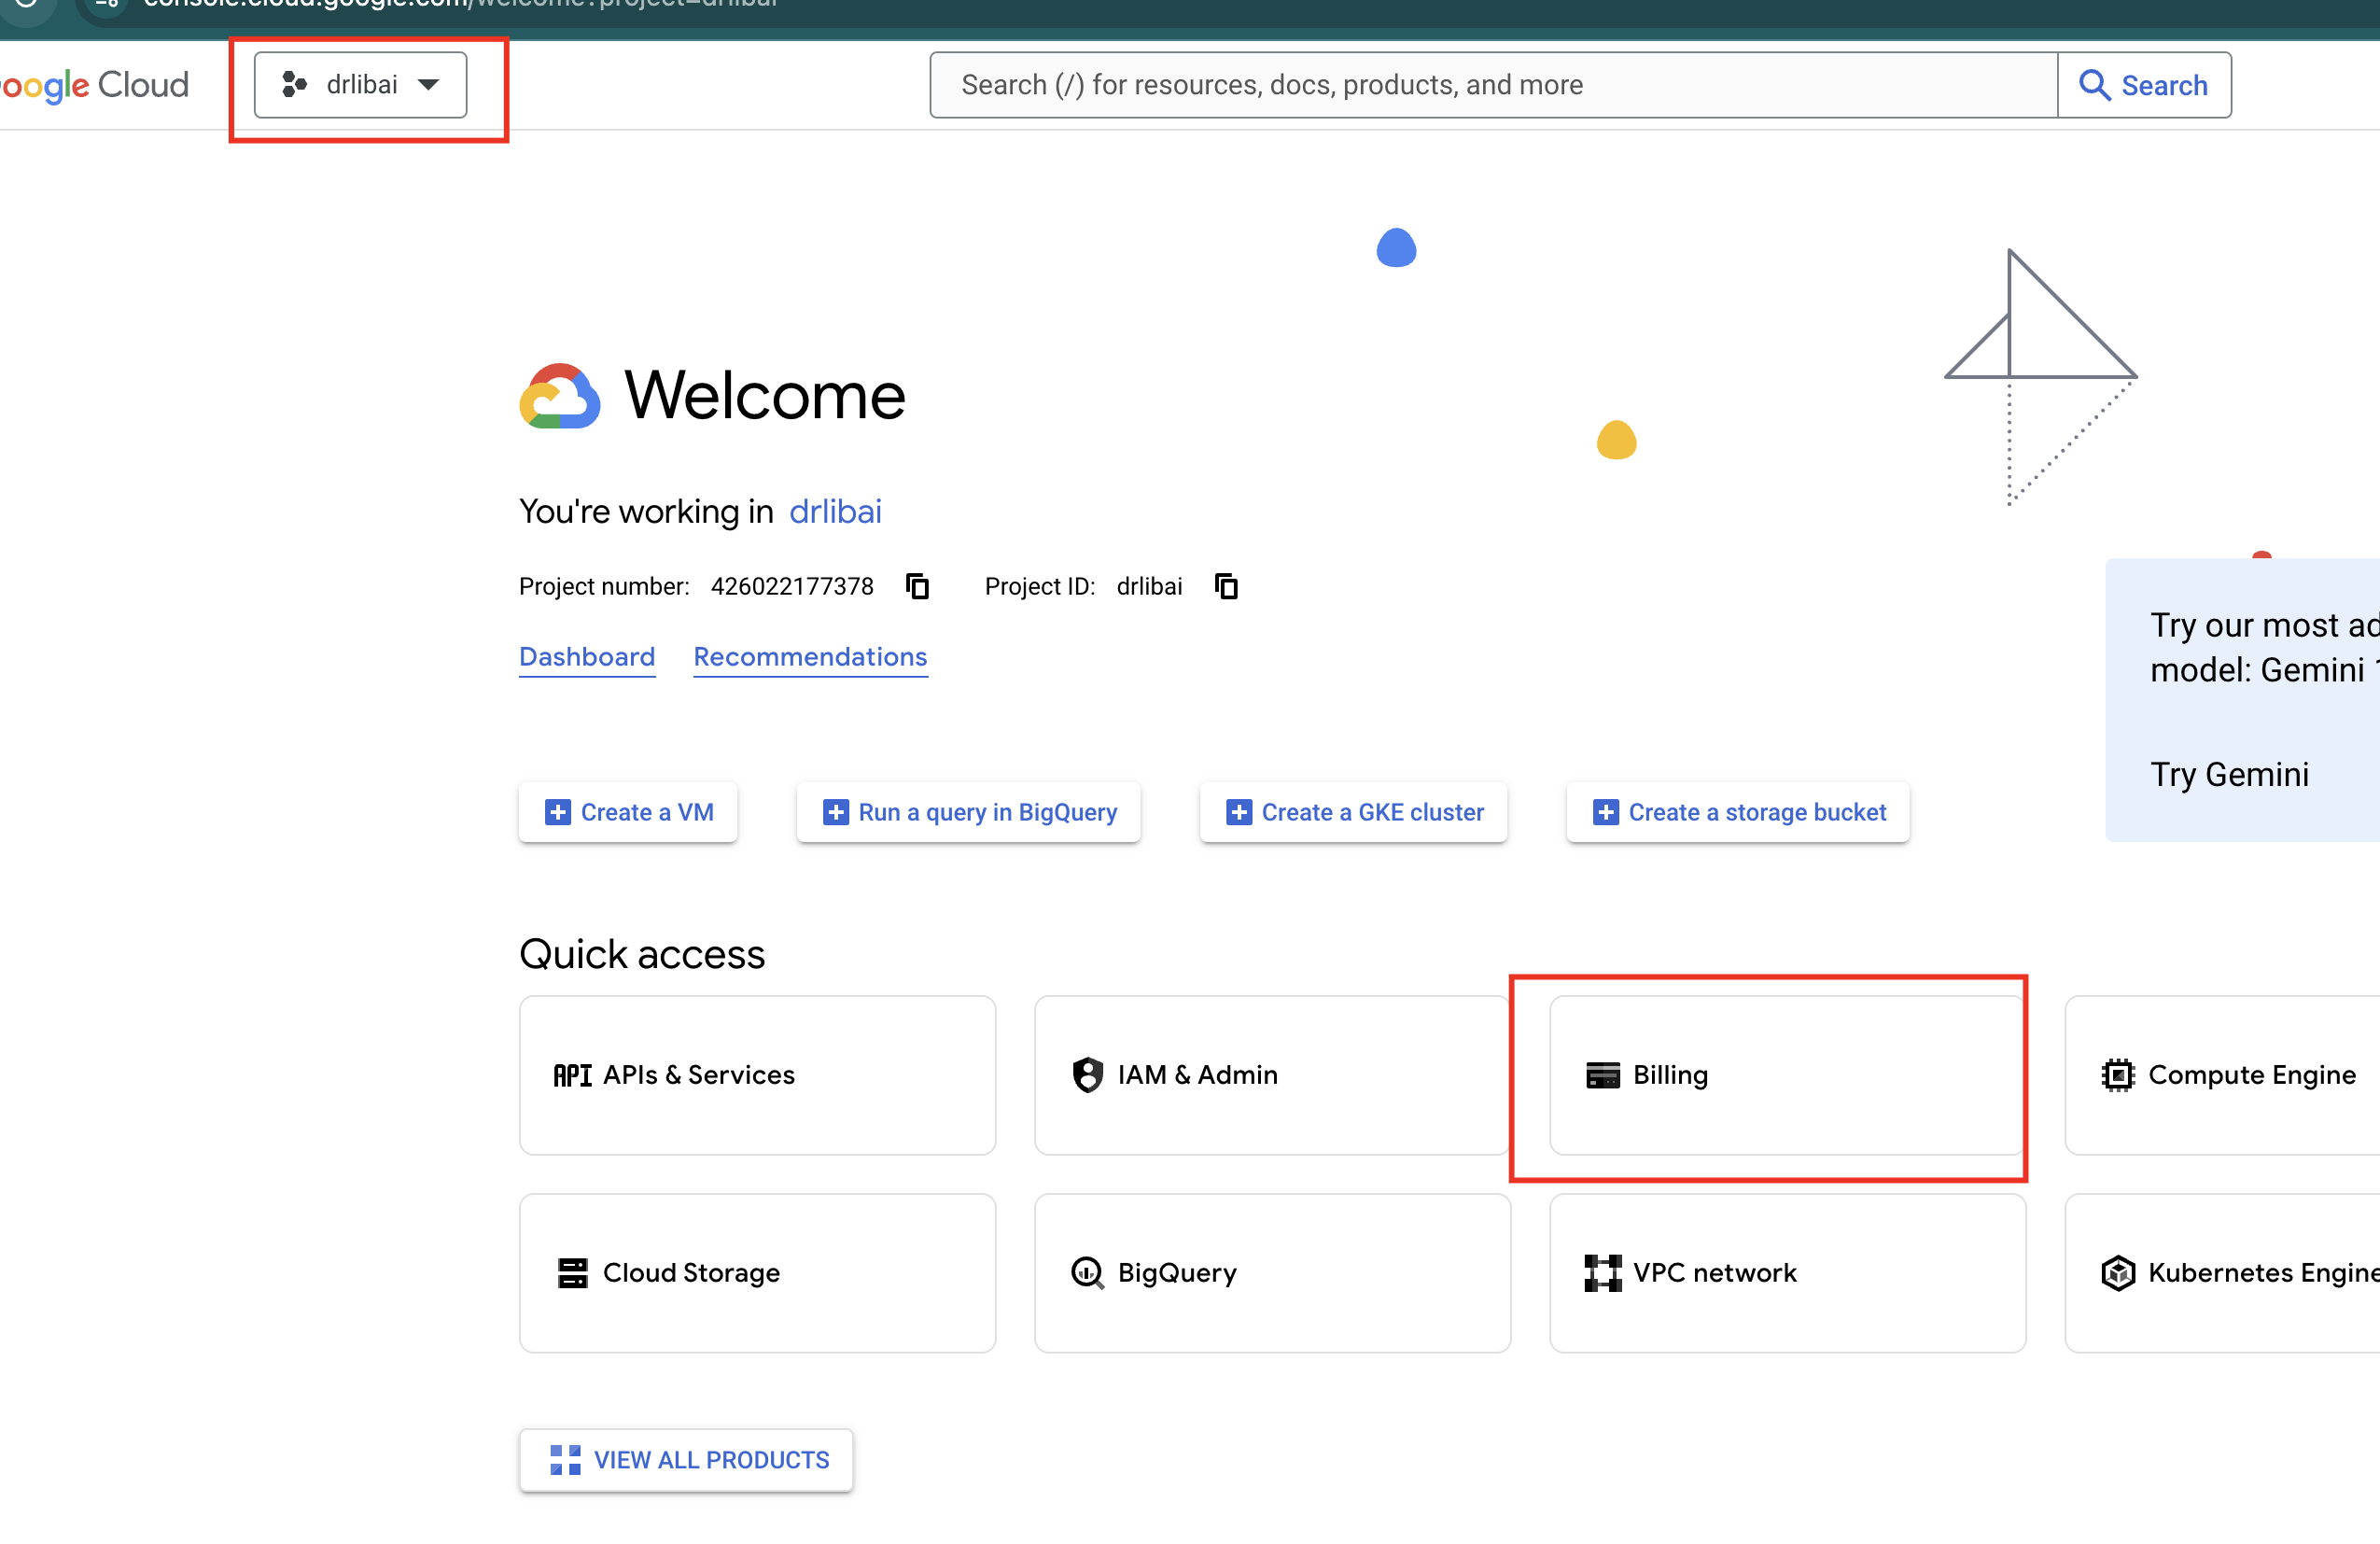The width and height of the screenshot is (2380, 1544).
Task: Click View All Products
Action: point(686,1460)
